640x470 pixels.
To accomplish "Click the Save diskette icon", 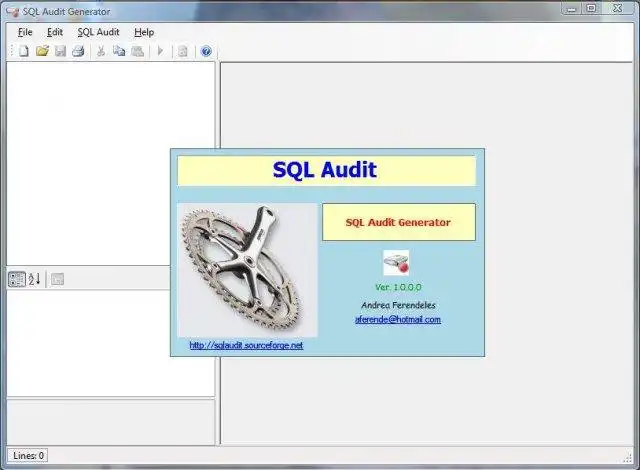I will [x=60, y=51].
